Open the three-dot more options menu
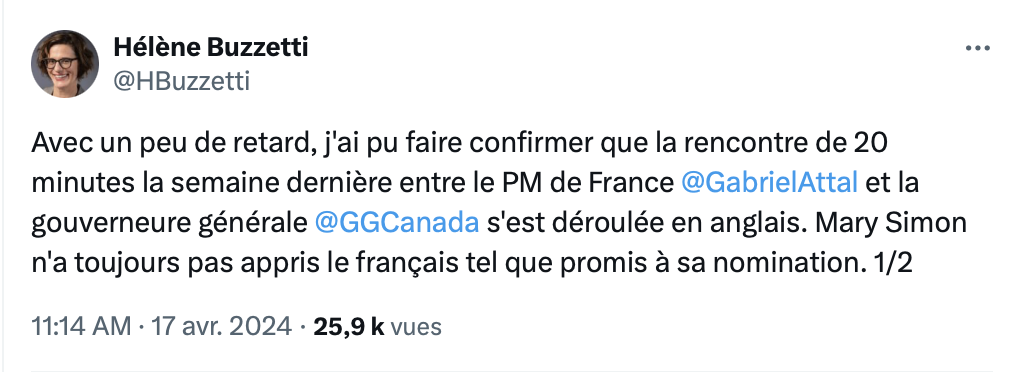This screenshot has height=372, width=1018. pyautogui.click(x=977, y=49)
